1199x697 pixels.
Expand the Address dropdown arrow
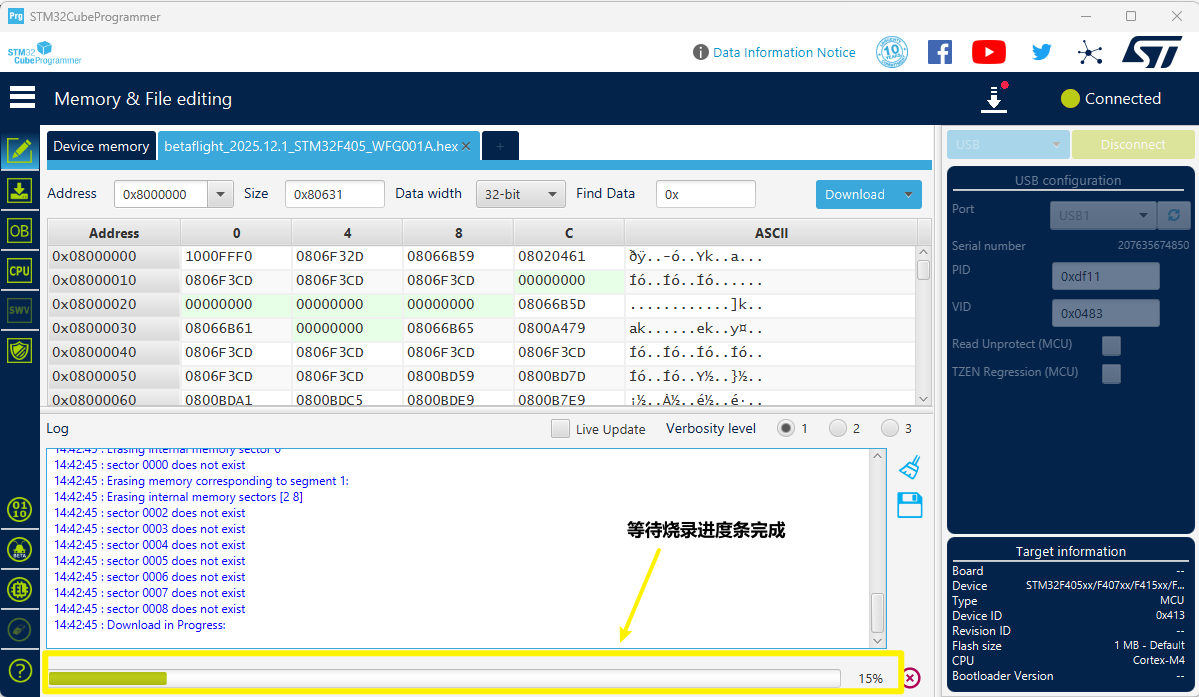221,194
